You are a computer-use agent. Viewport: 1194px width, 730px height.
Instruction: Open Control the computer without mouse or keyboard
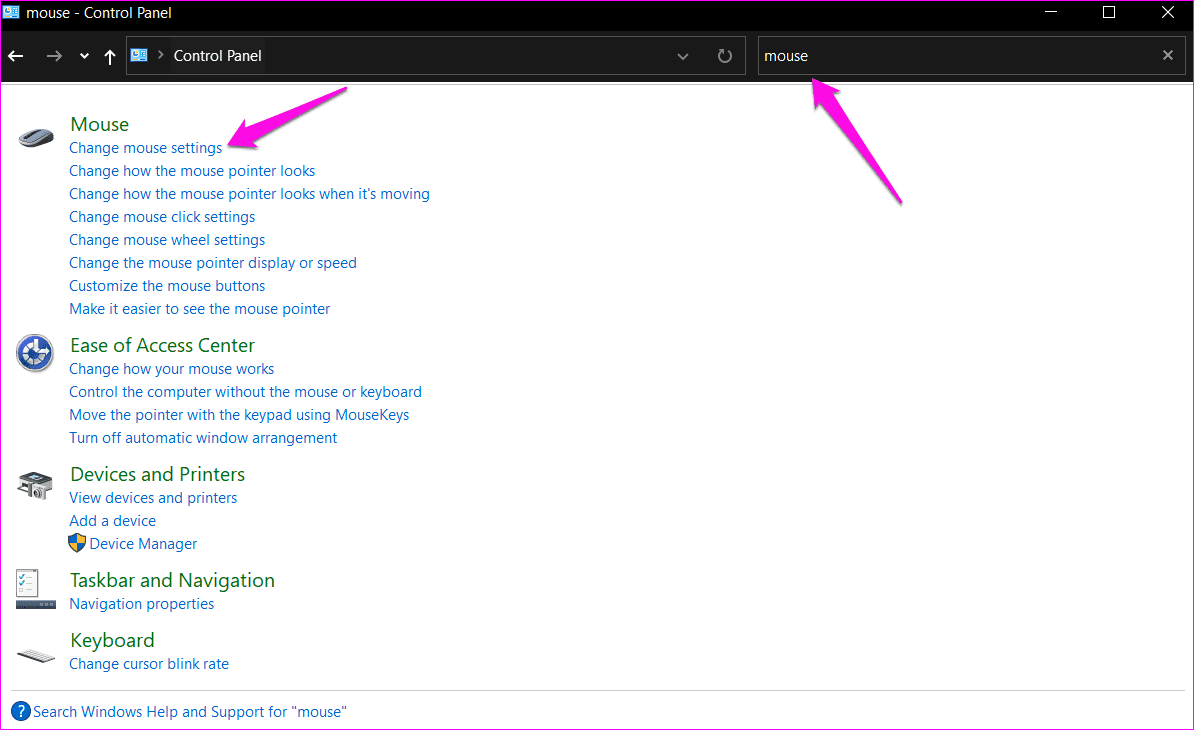[245, 392]
